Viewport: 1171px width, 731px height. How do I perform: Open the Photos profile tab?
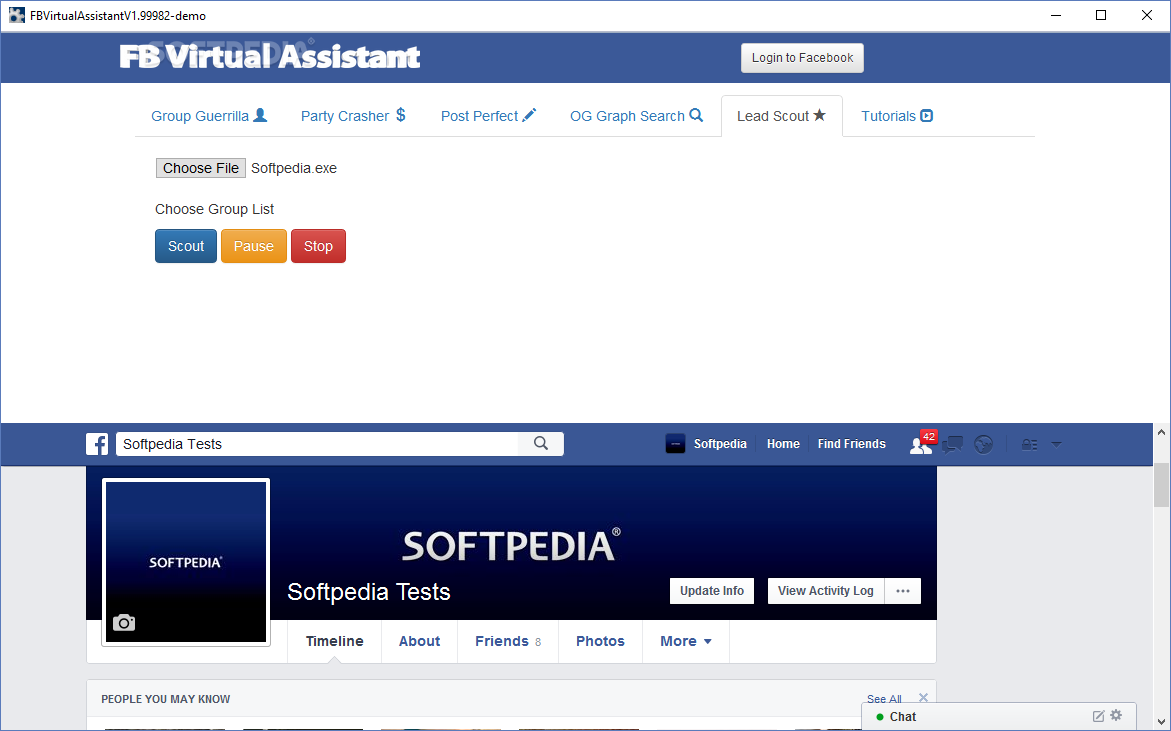pyautogui.click(x=600, y=641)
